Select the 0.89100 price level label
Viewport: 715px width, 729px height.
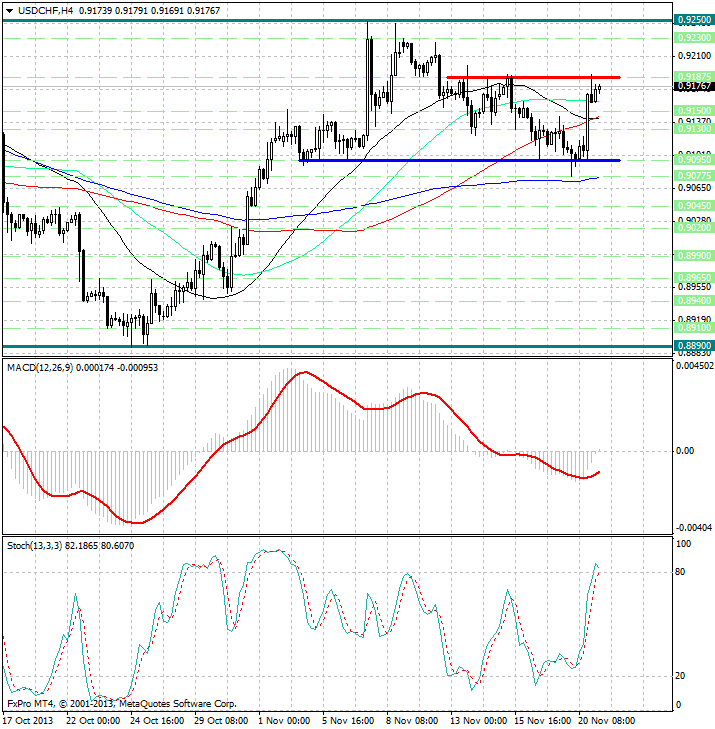tap(694, 328)
